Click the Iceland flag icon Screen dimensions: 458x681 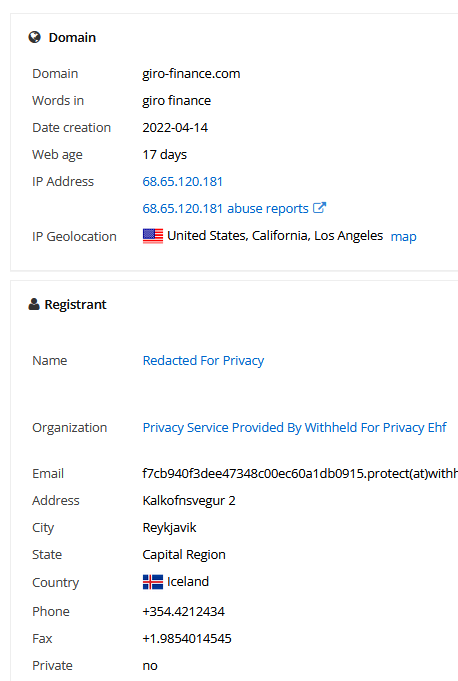pyautogui.click(x=153, y=582)
